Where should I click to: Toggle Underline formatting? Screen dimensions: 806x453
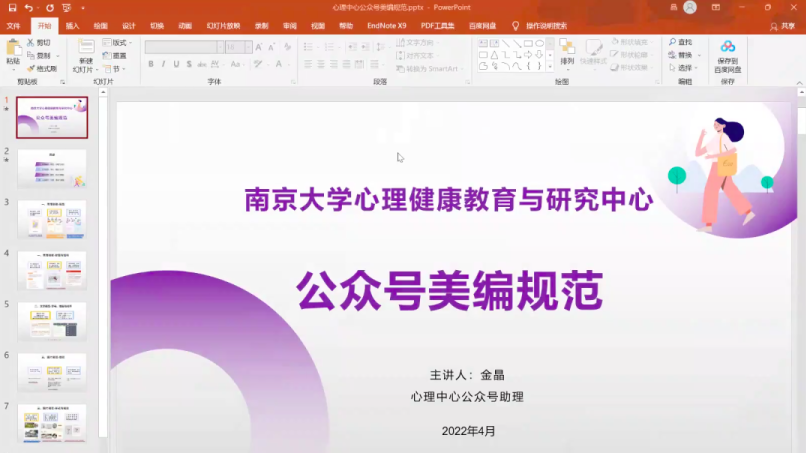(176, 64)
